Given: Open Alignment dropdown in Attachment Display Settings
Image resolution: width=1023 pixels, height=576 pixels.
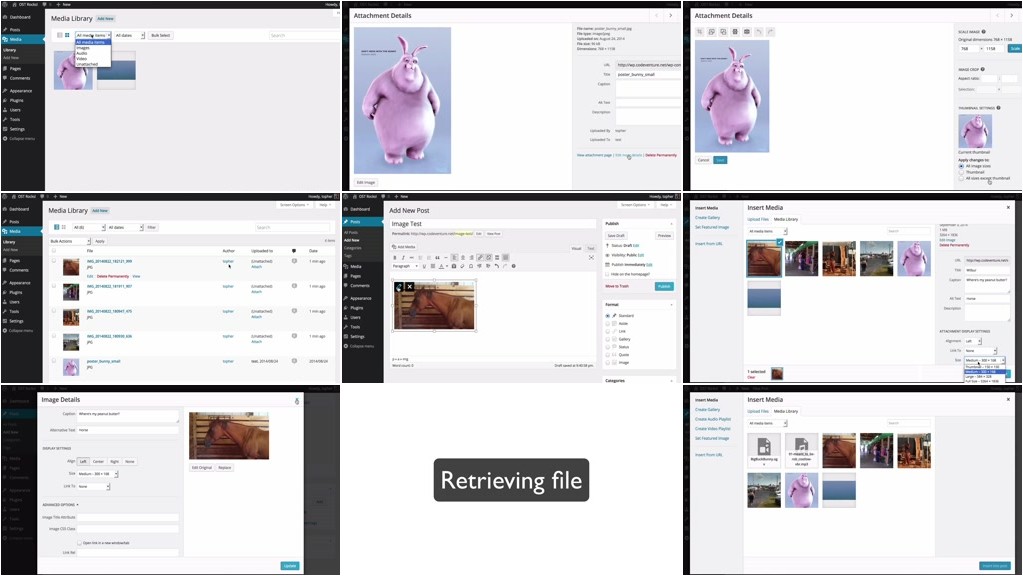Looking at the screenshot, I should (973, 341).
